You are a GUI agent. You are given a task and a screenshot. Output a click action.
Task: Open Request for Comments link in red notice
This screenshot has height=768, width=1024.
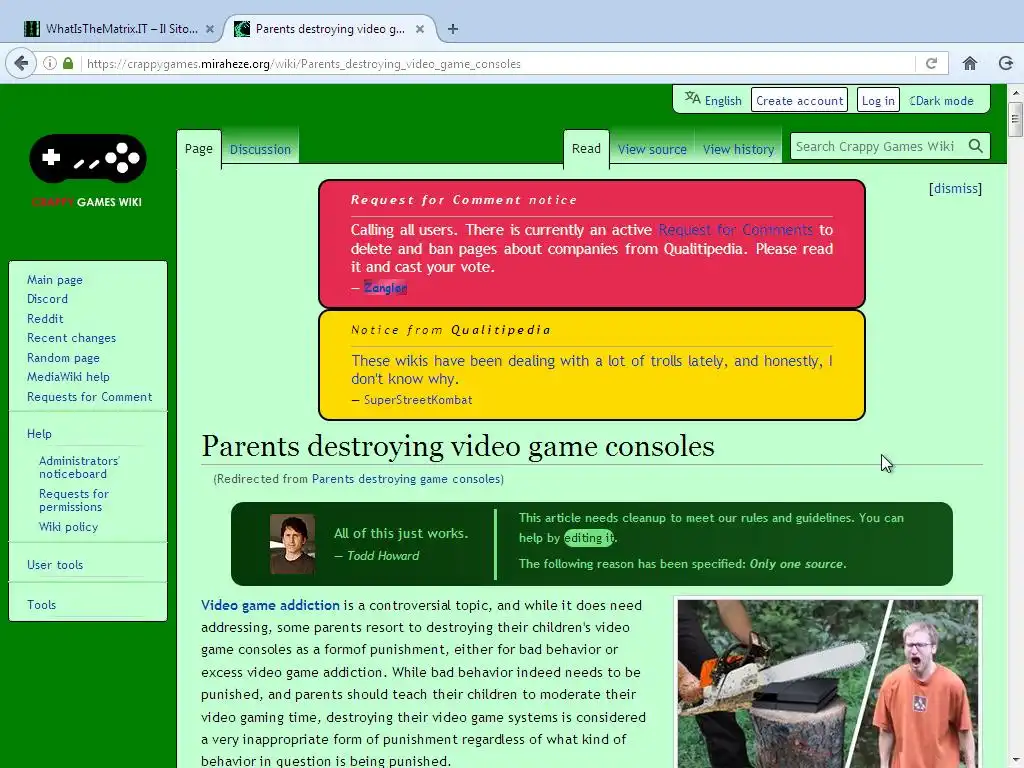735,230
